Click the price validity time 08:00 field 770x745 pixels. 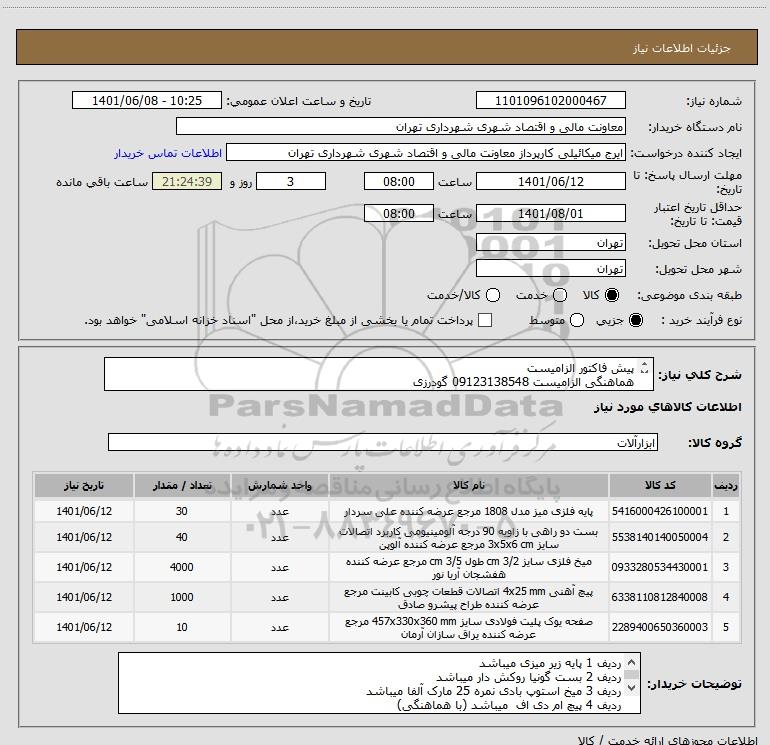(399, 213)
